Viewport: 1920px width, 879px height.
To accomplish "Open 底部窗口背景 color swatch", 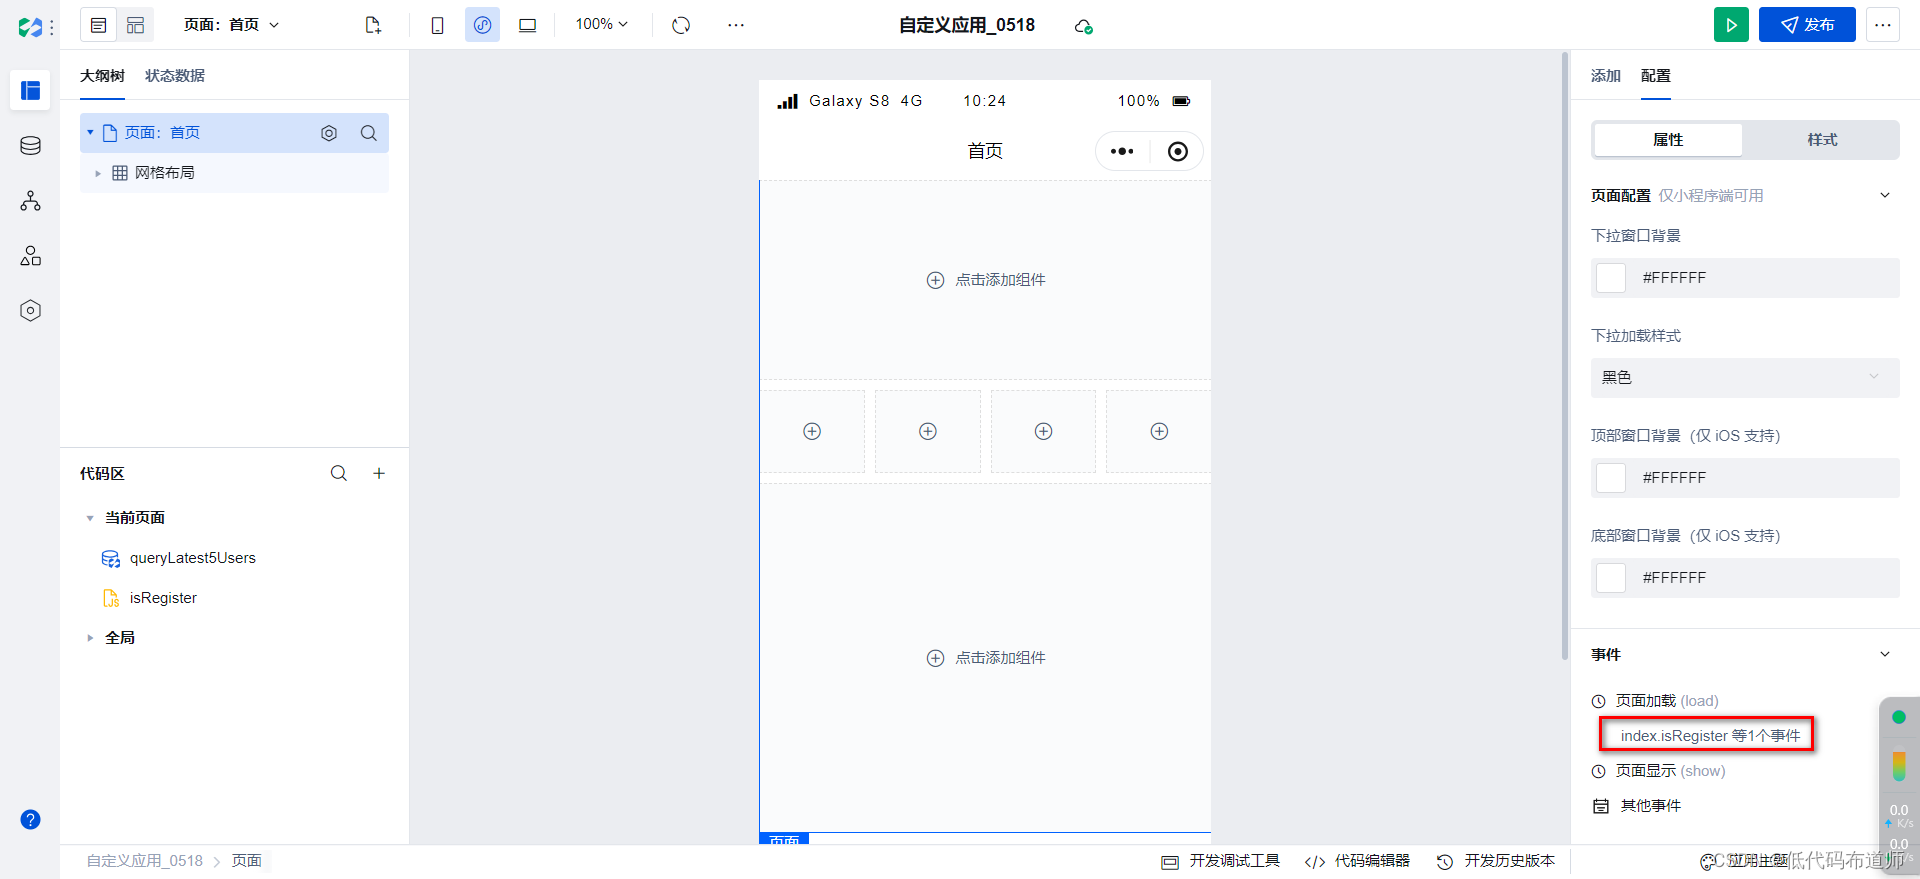I will click(1611, 578).
